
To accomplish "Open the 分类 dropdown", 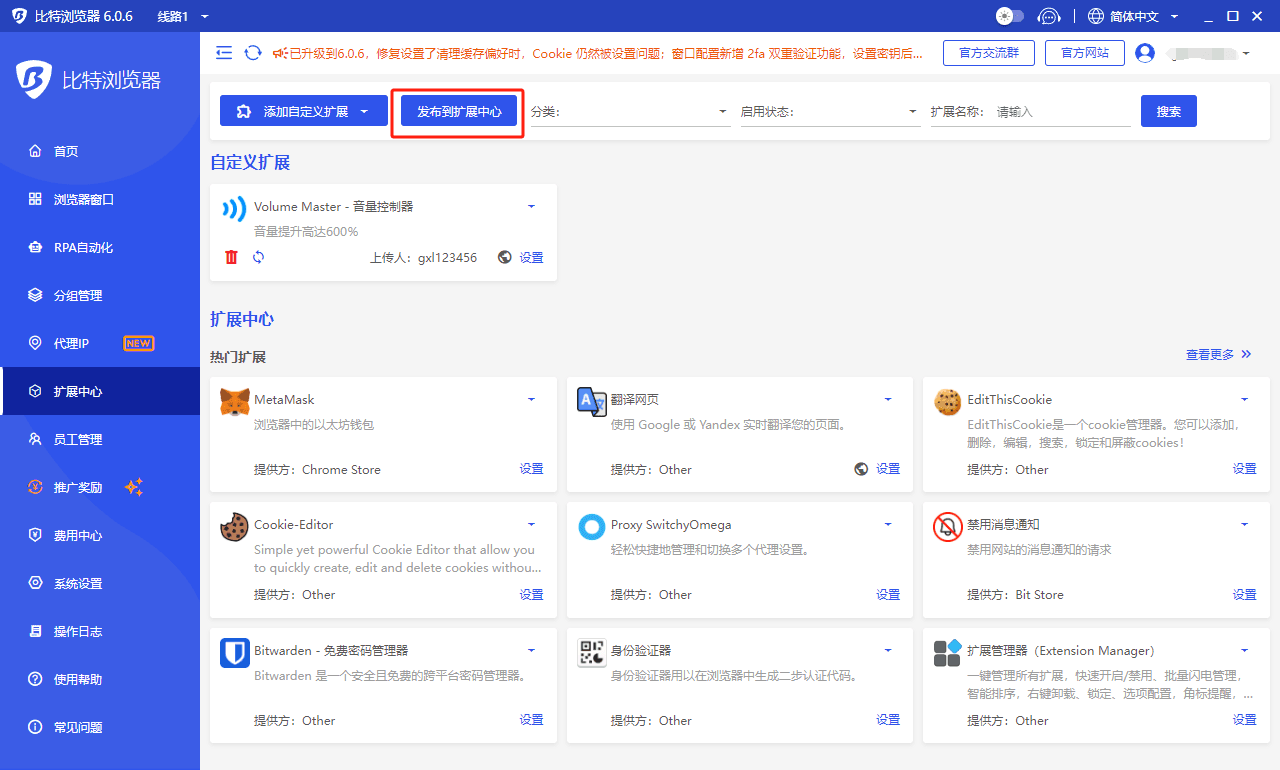I will [629, 112].
